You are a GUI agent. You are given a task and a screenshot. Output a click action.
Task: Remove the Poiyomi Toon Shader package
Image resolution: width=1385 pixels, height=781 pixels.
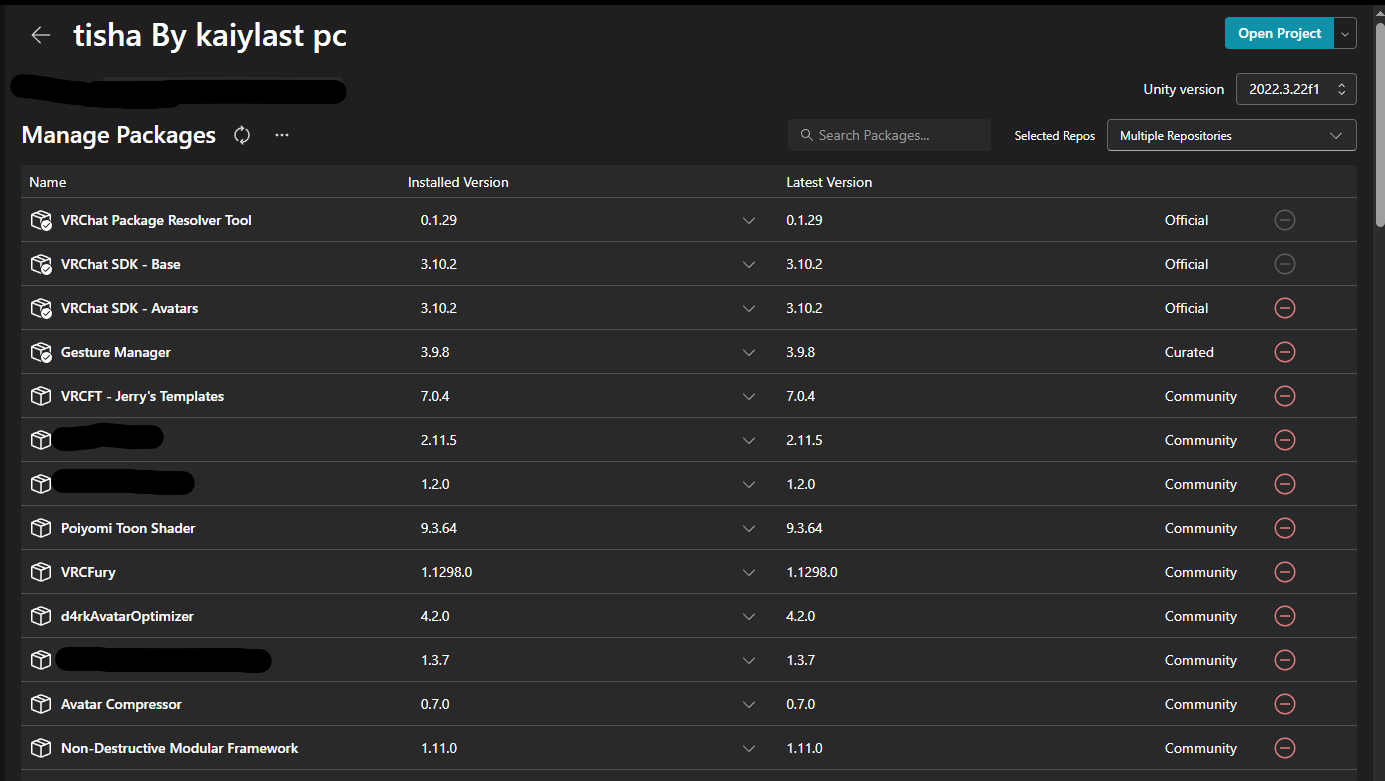point(1285,528)
